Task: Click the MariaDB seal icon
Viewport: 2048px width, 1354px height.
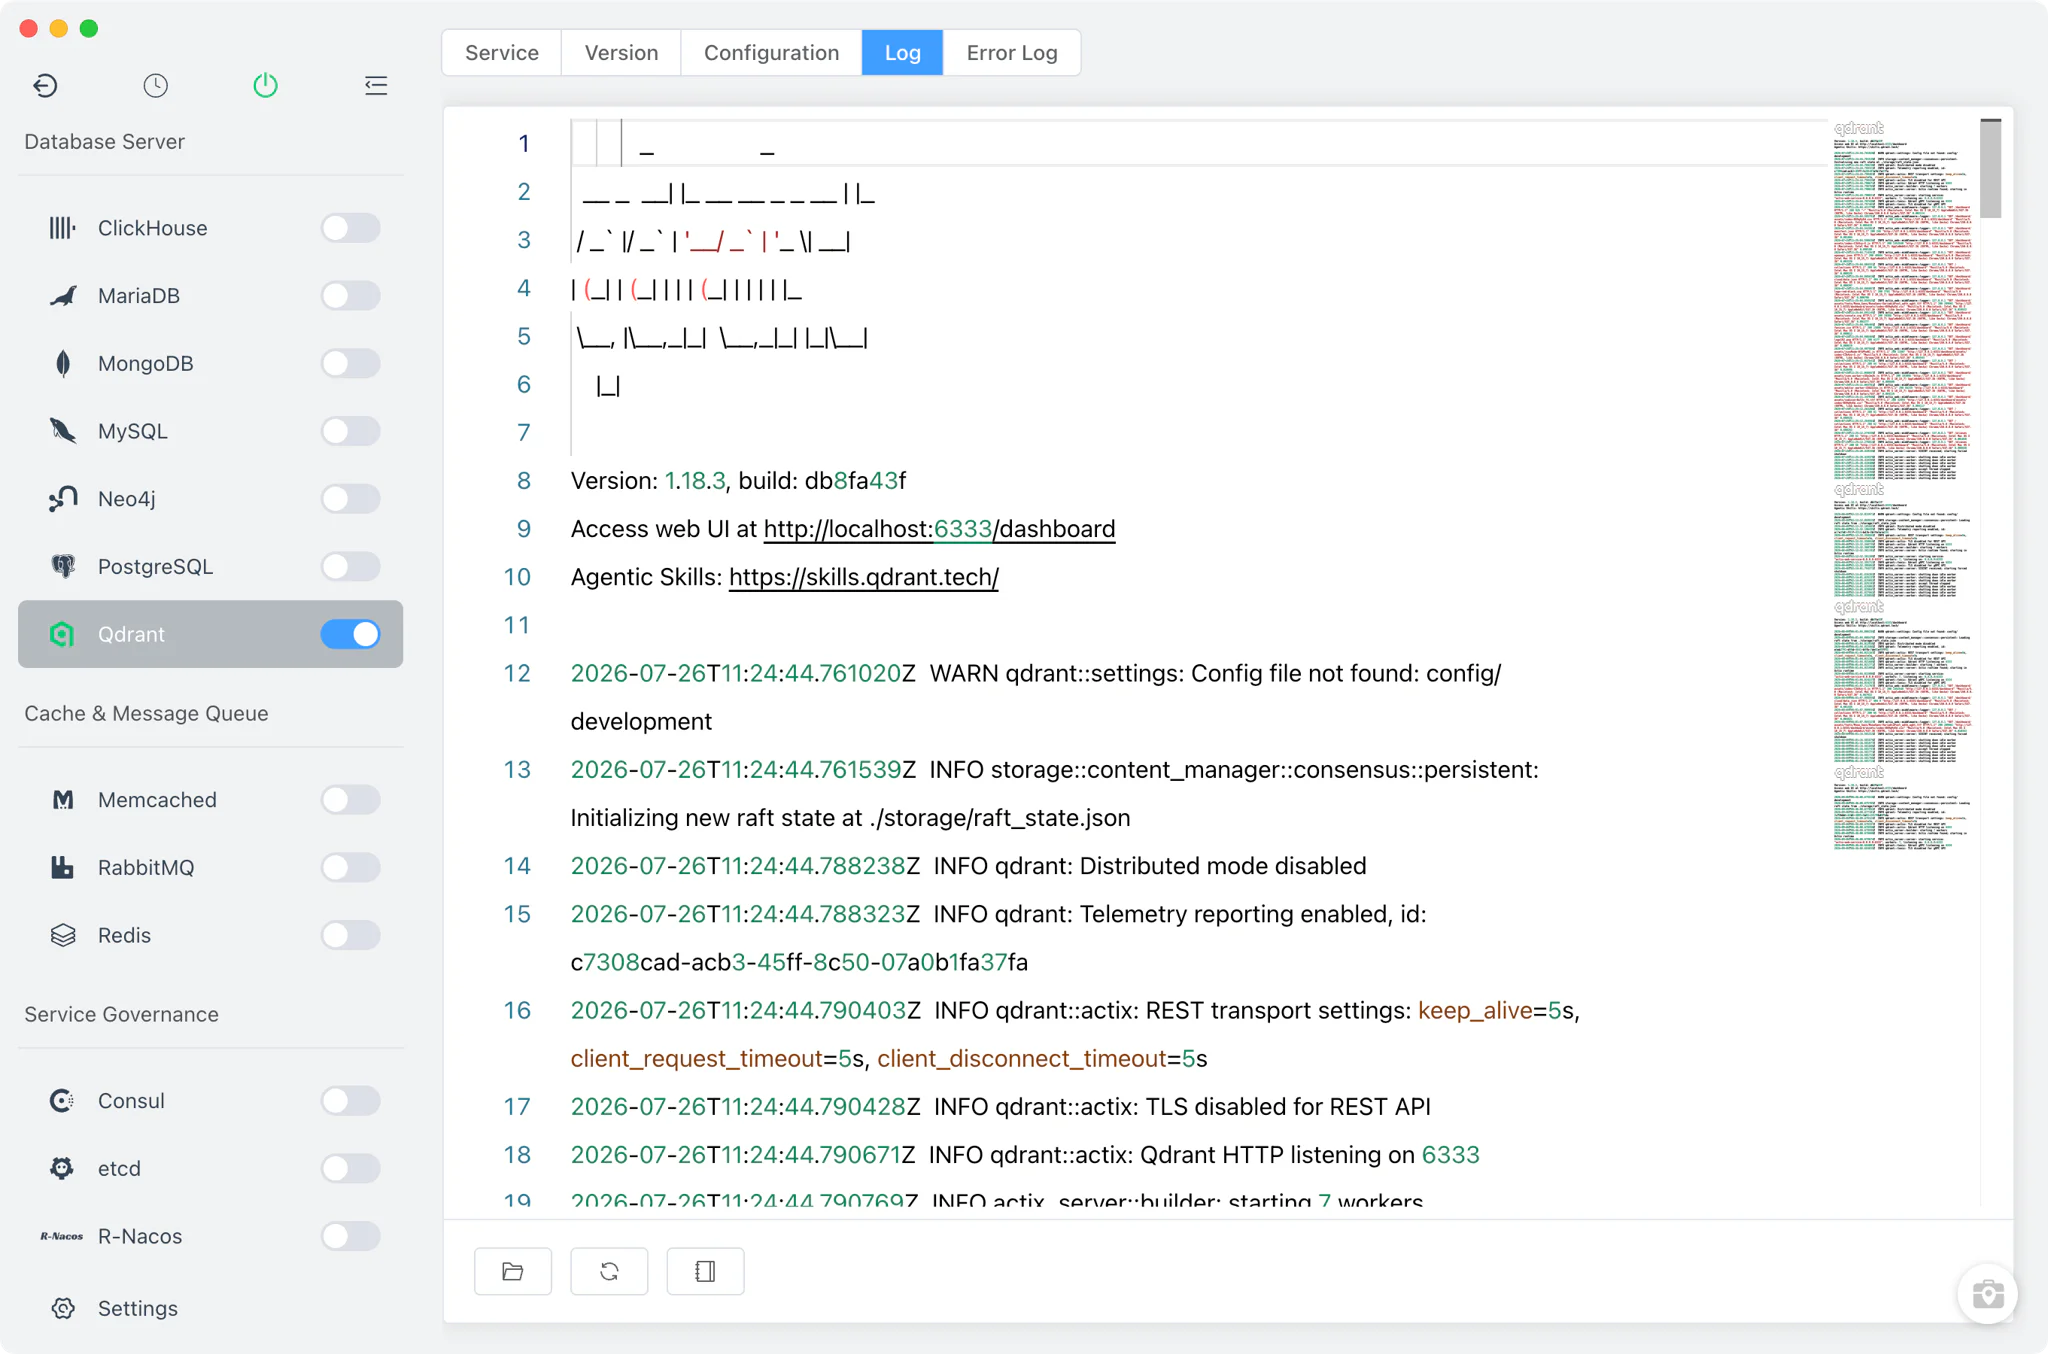Action: click(x=62, y=296)
